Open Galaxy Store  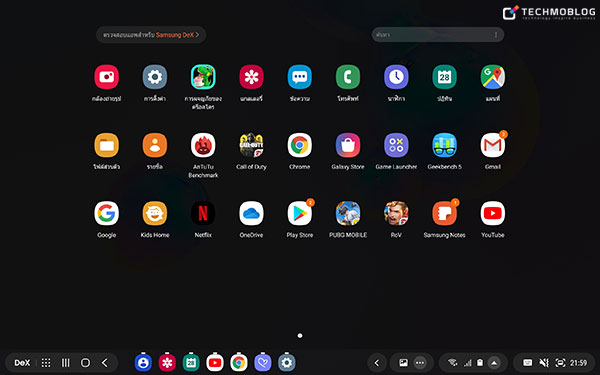[x=348, y=145]
